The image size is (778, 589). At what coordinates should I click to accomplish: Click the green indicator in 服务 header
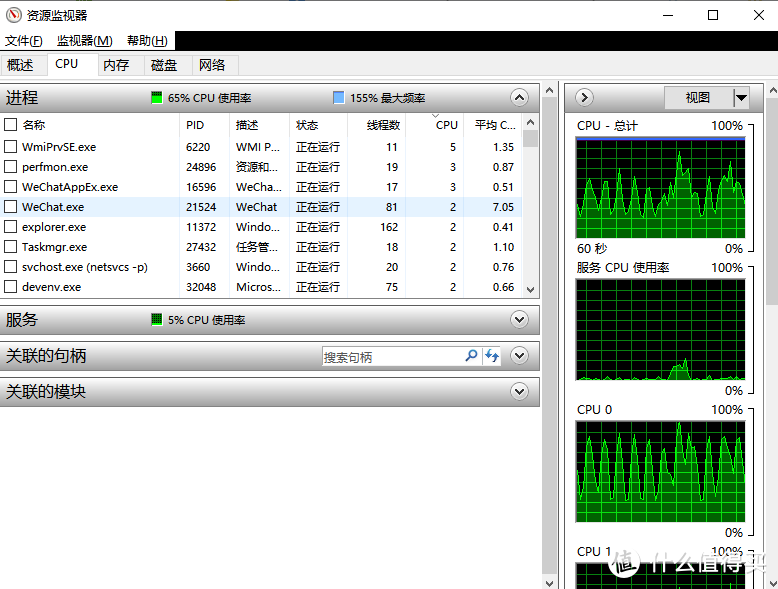tap(157, 320)
